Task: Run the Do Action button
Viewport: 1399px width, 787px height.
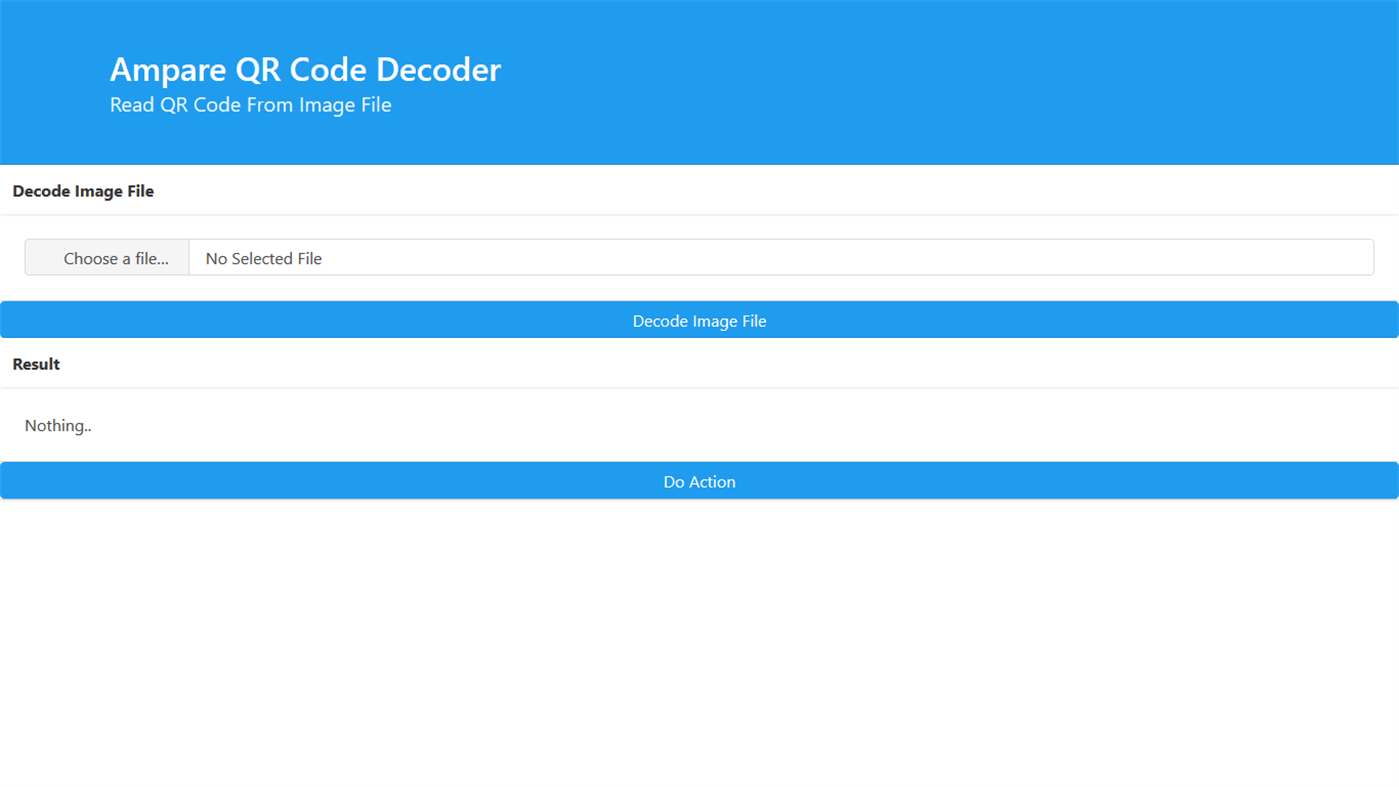Action: [x=699, y=481]
